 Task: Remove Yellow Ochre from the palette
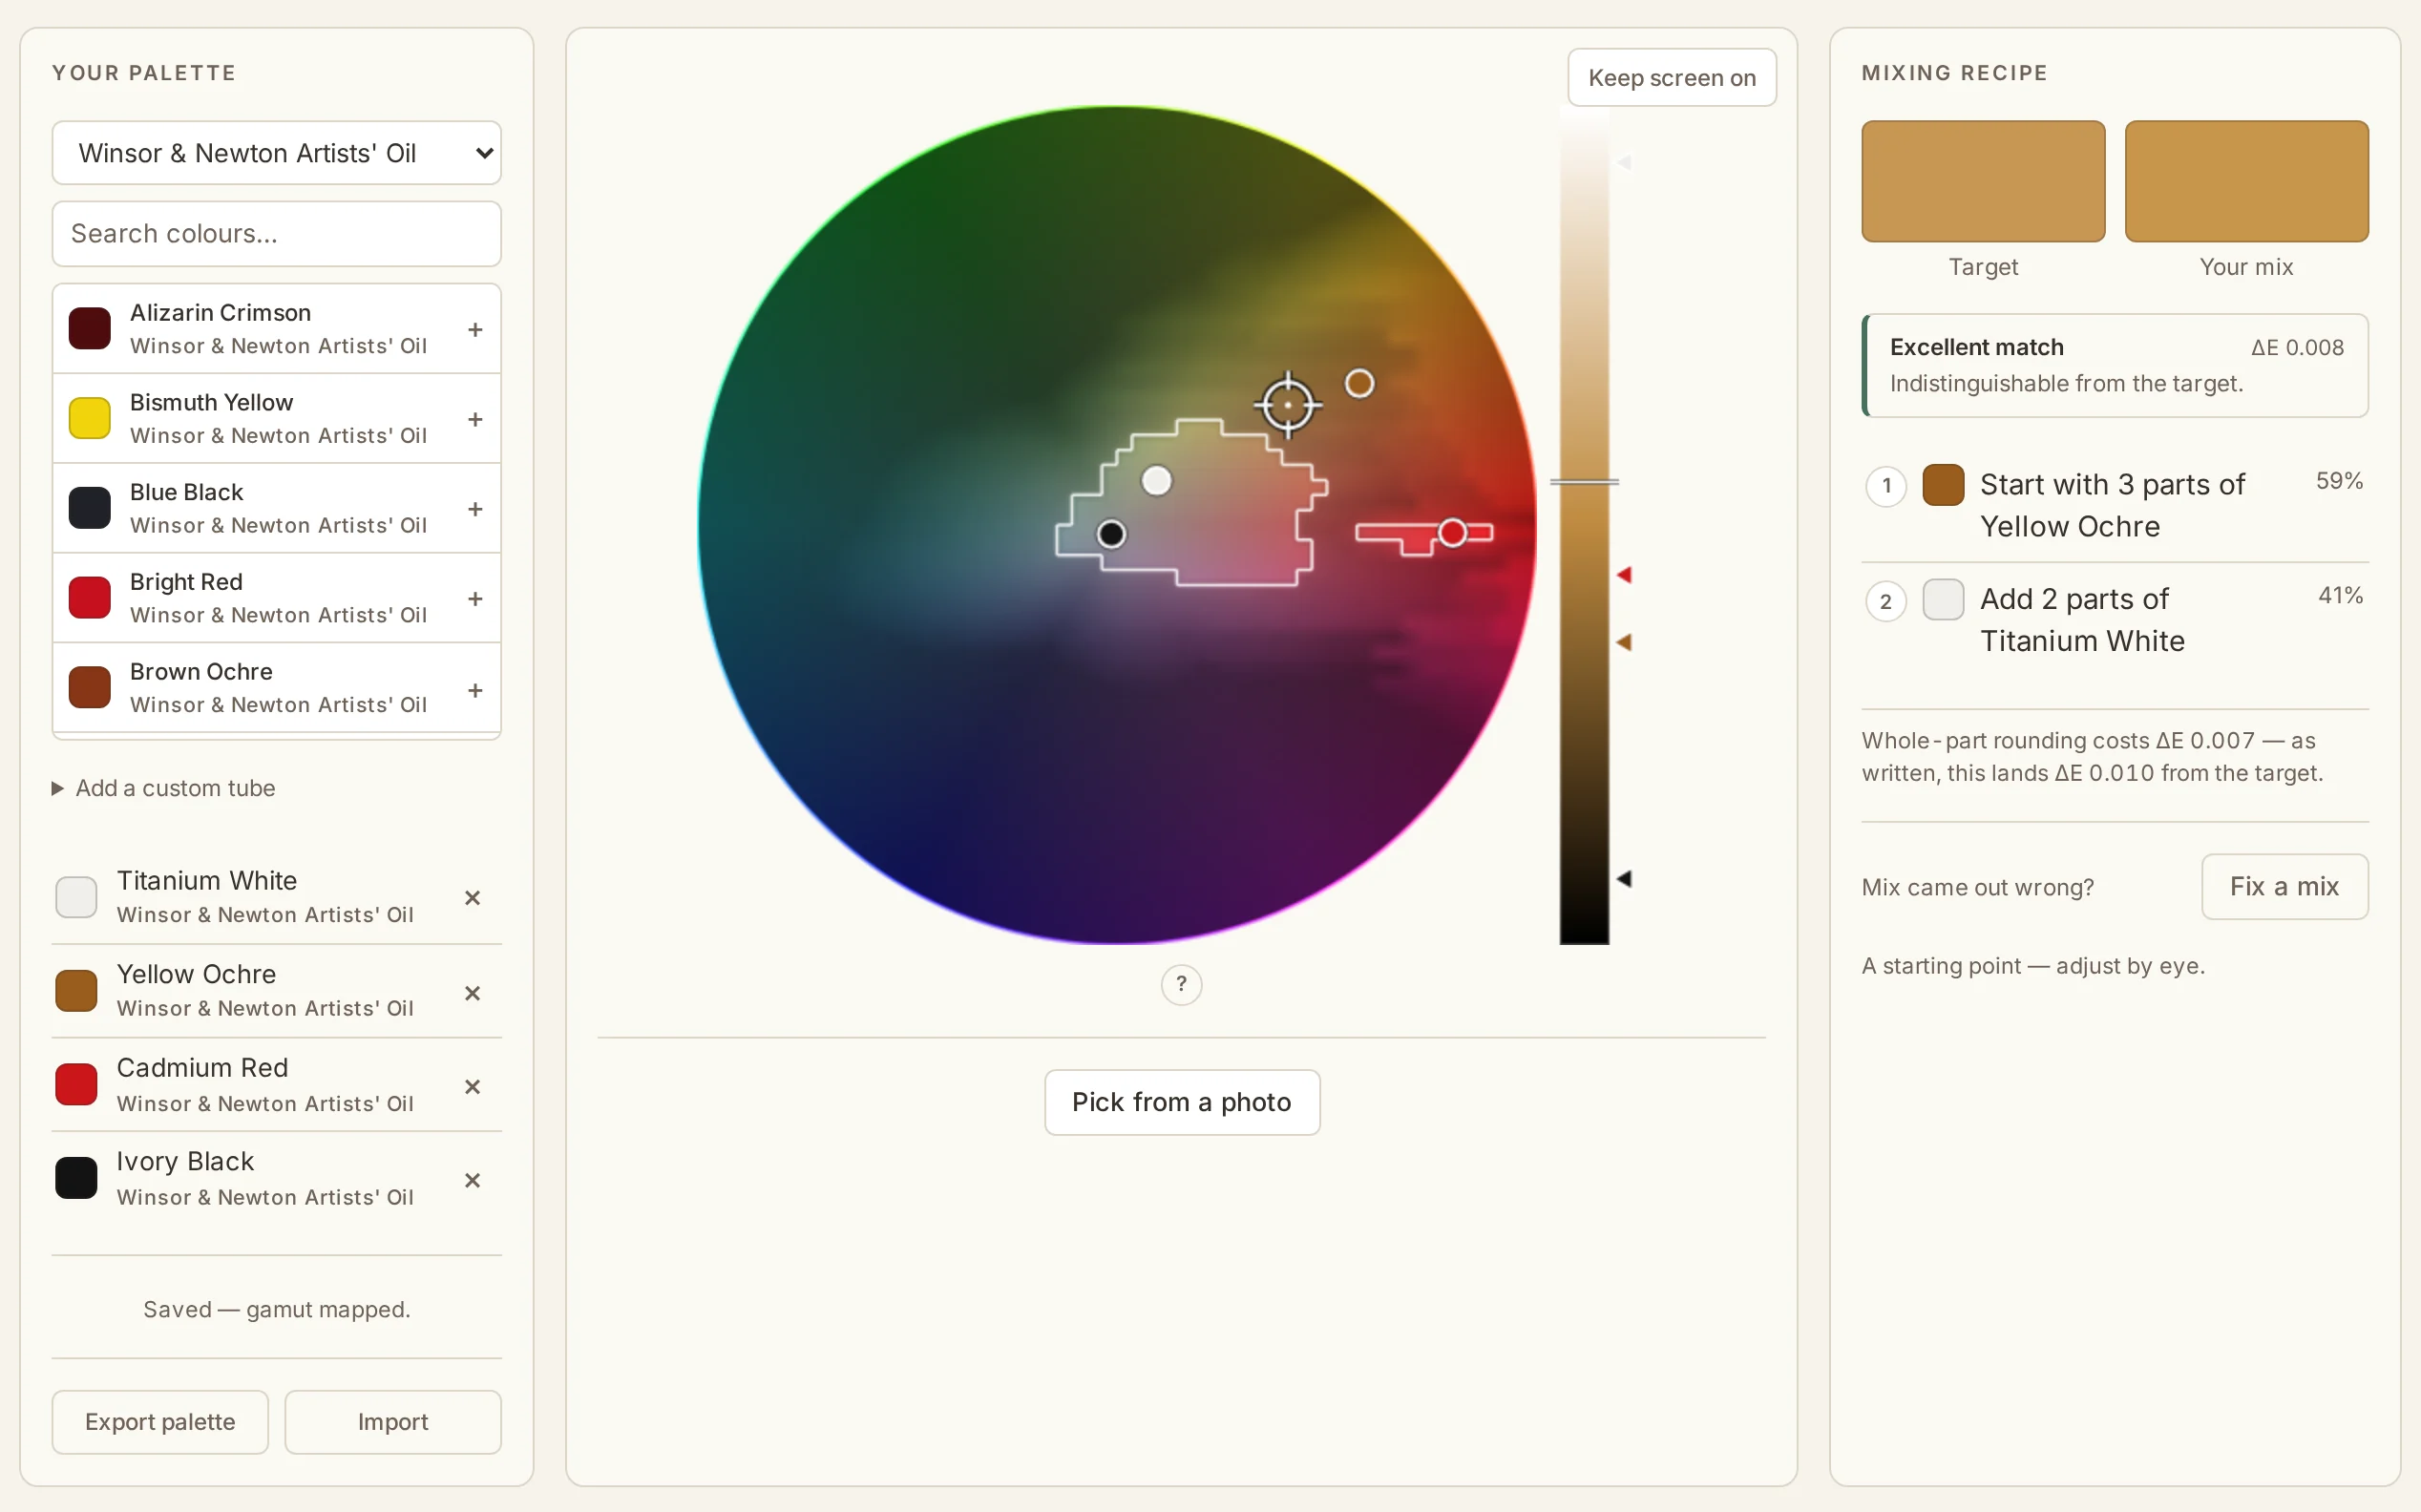point(473,993)
